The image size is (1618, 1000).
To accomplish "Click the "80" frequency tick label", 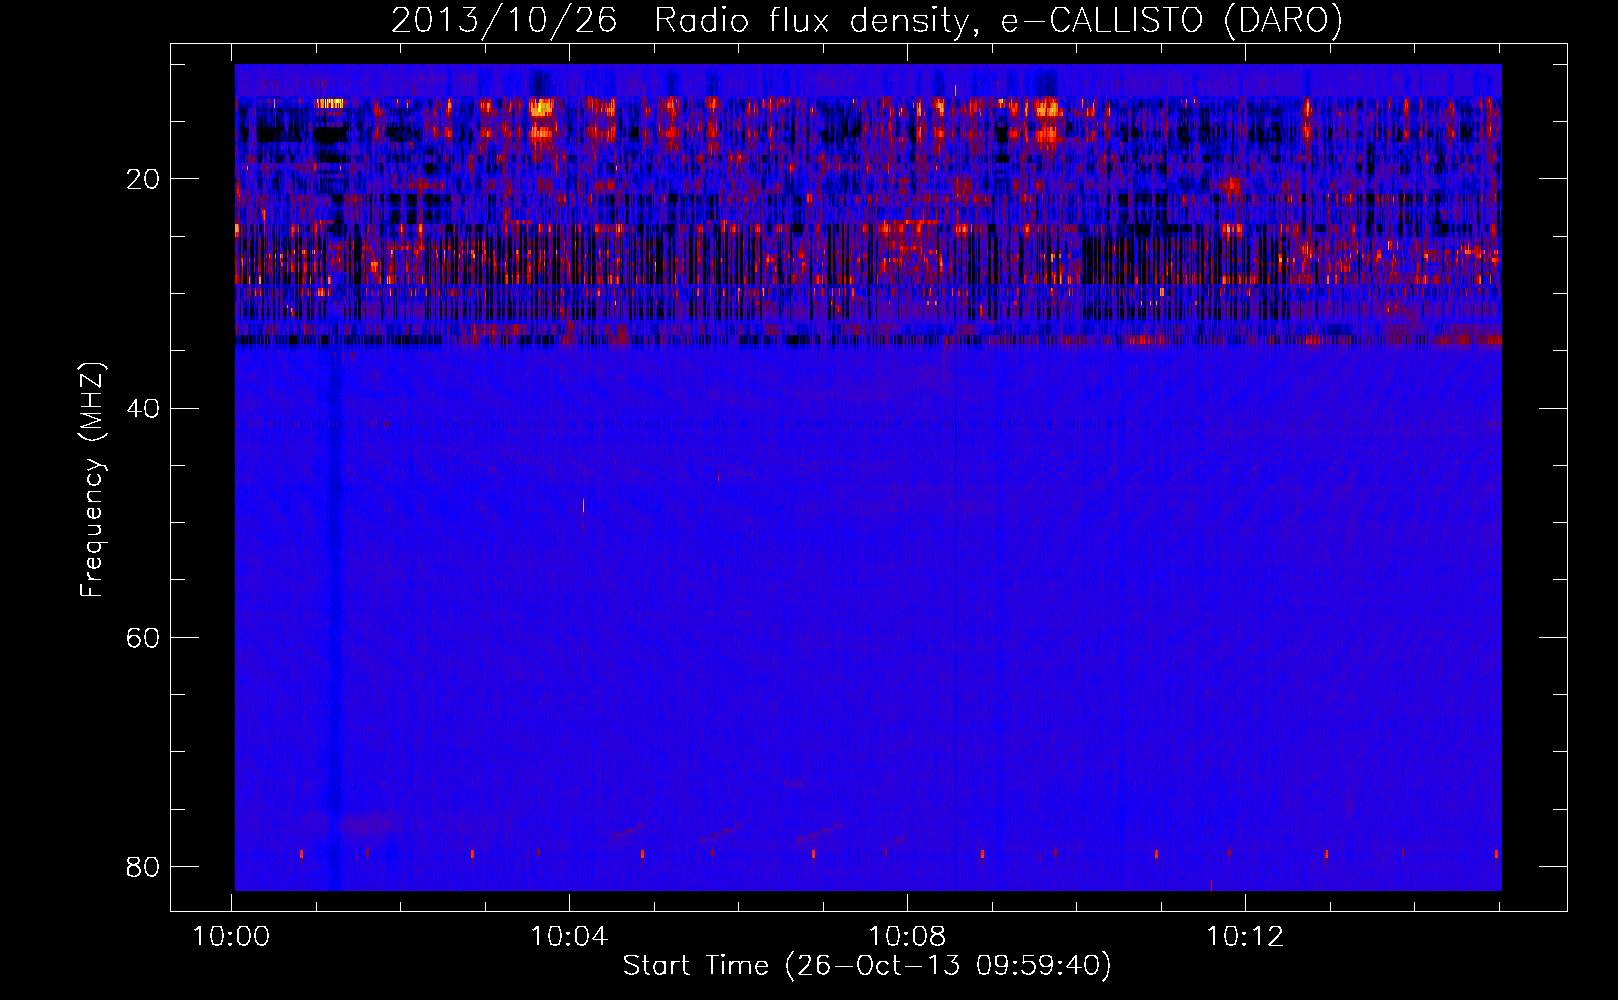I will tap(143, 866).
